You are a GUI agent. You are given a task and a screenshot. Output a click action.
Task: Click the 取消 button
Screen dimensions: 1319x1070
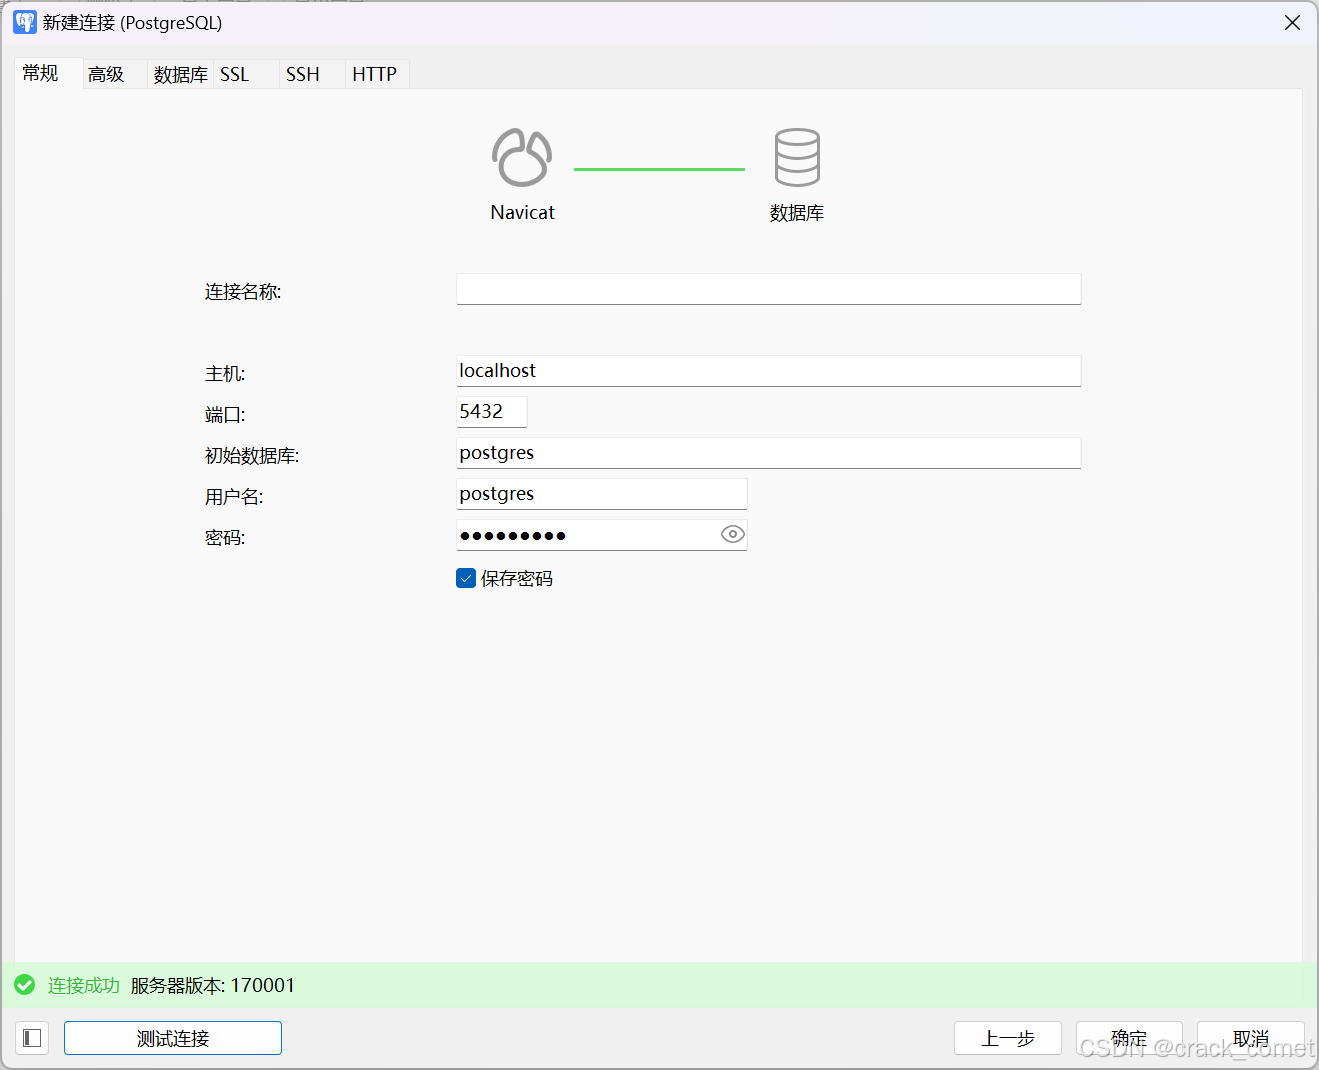1251,1038
